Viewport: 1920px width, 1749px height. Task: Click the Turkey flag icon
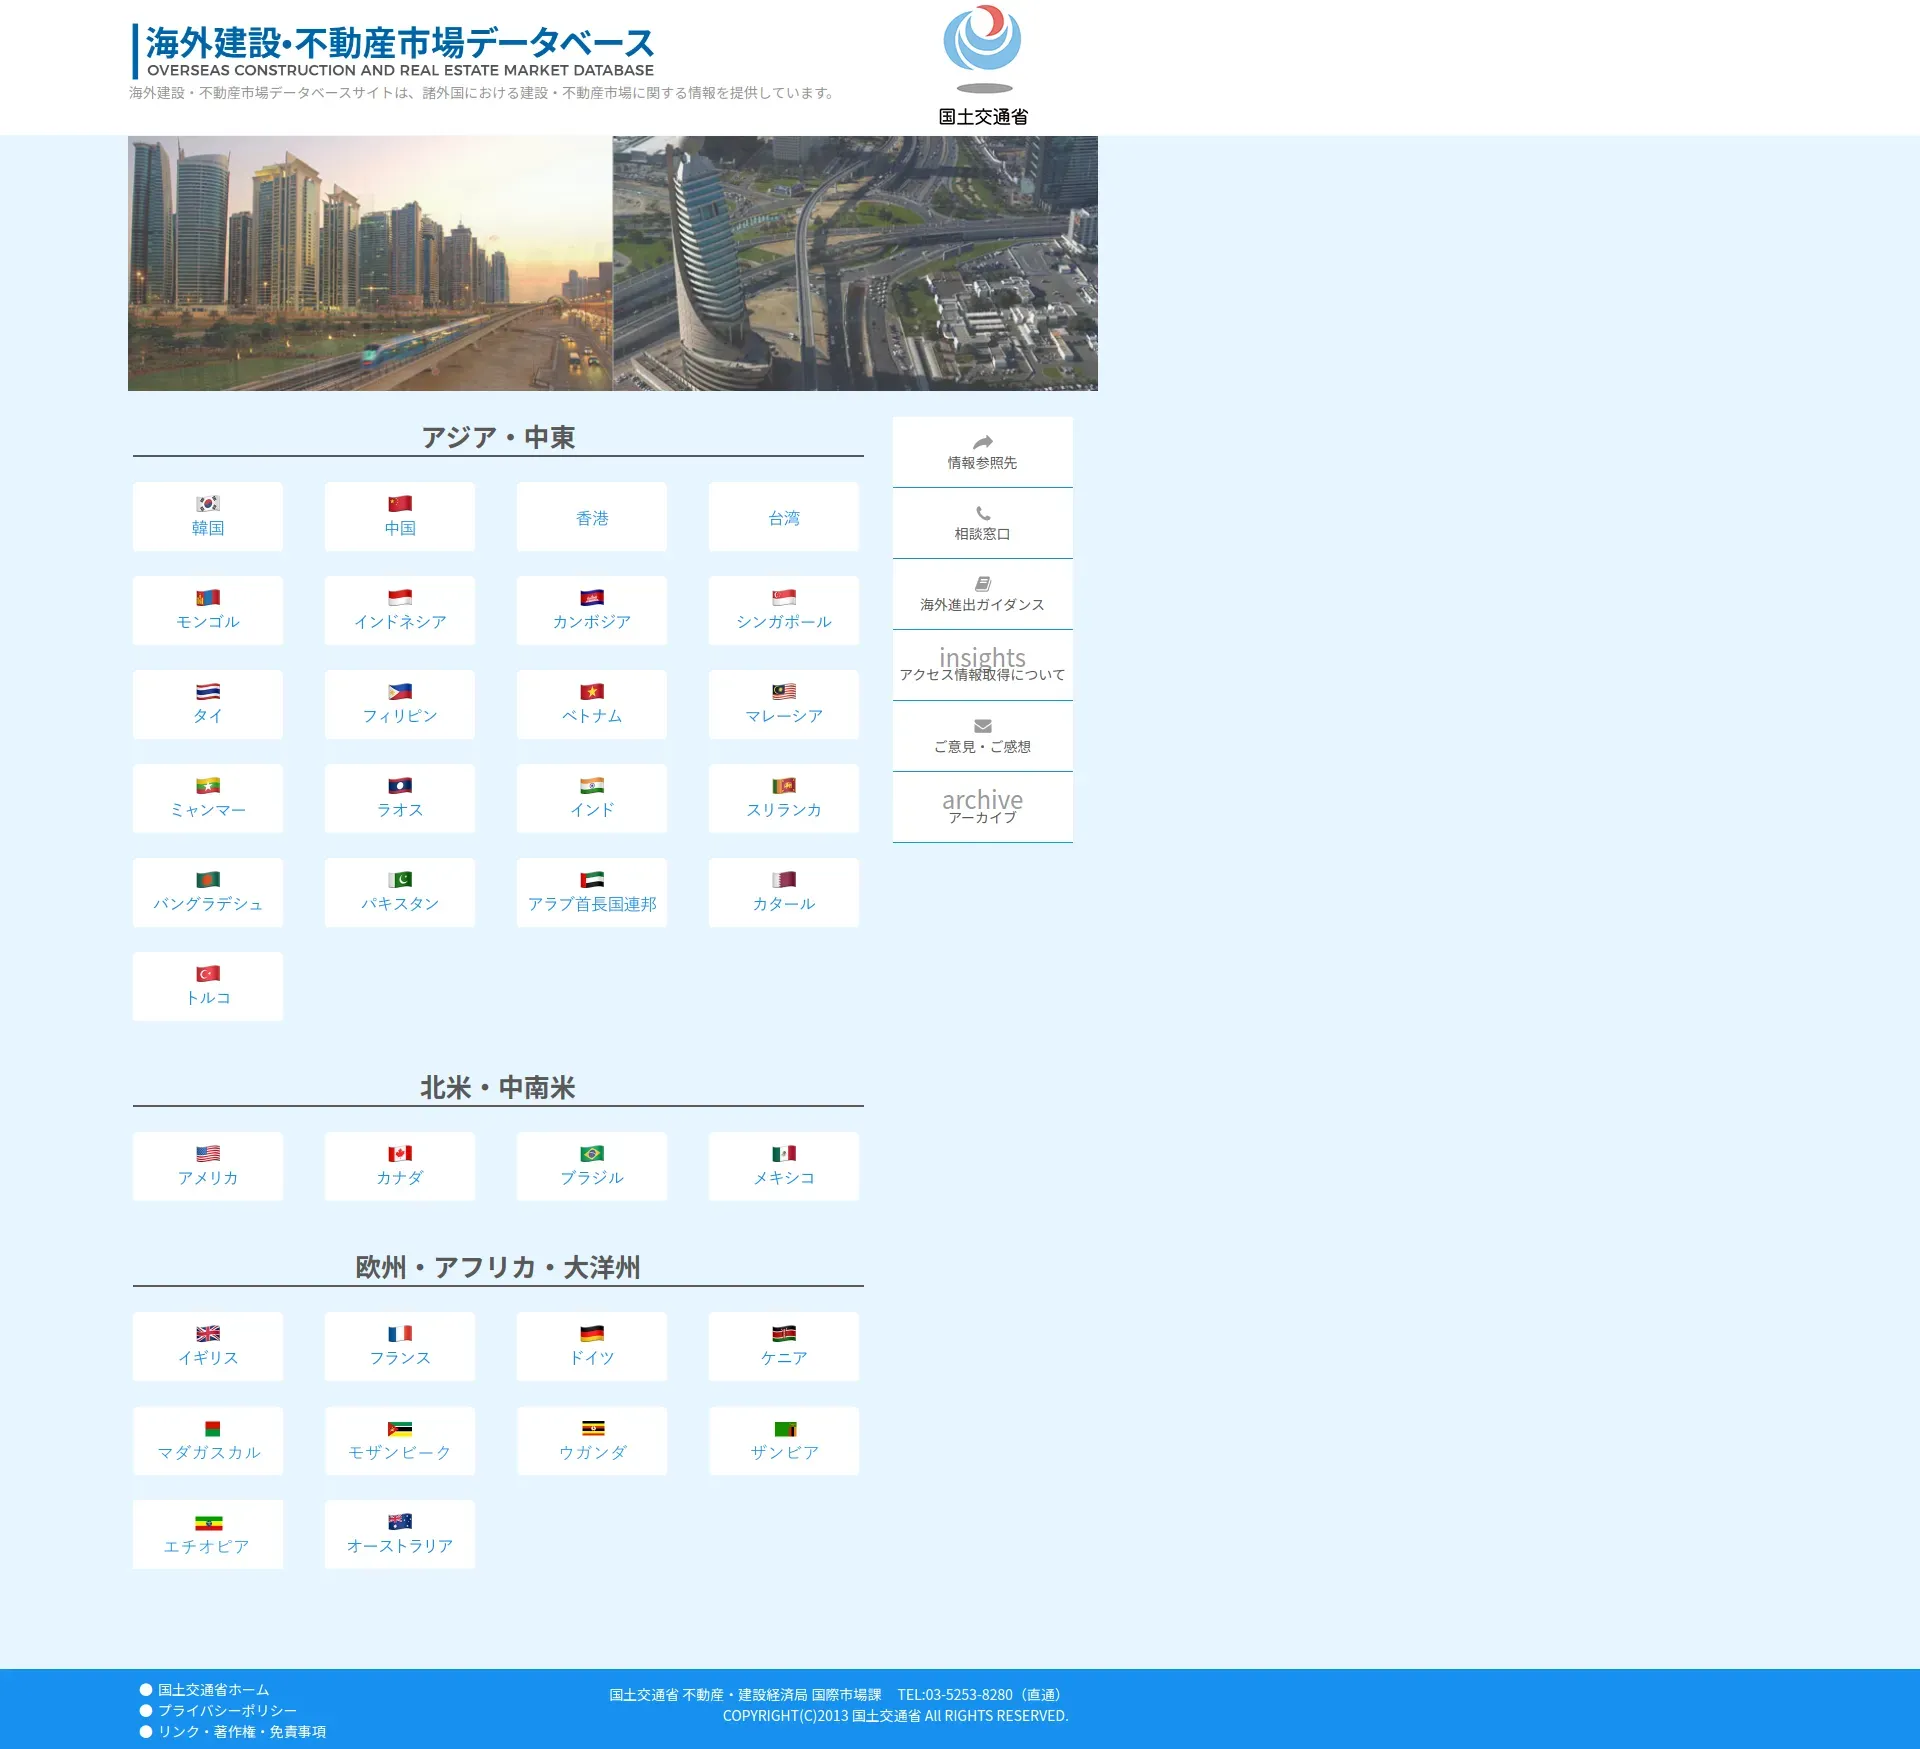pos(208,974)
